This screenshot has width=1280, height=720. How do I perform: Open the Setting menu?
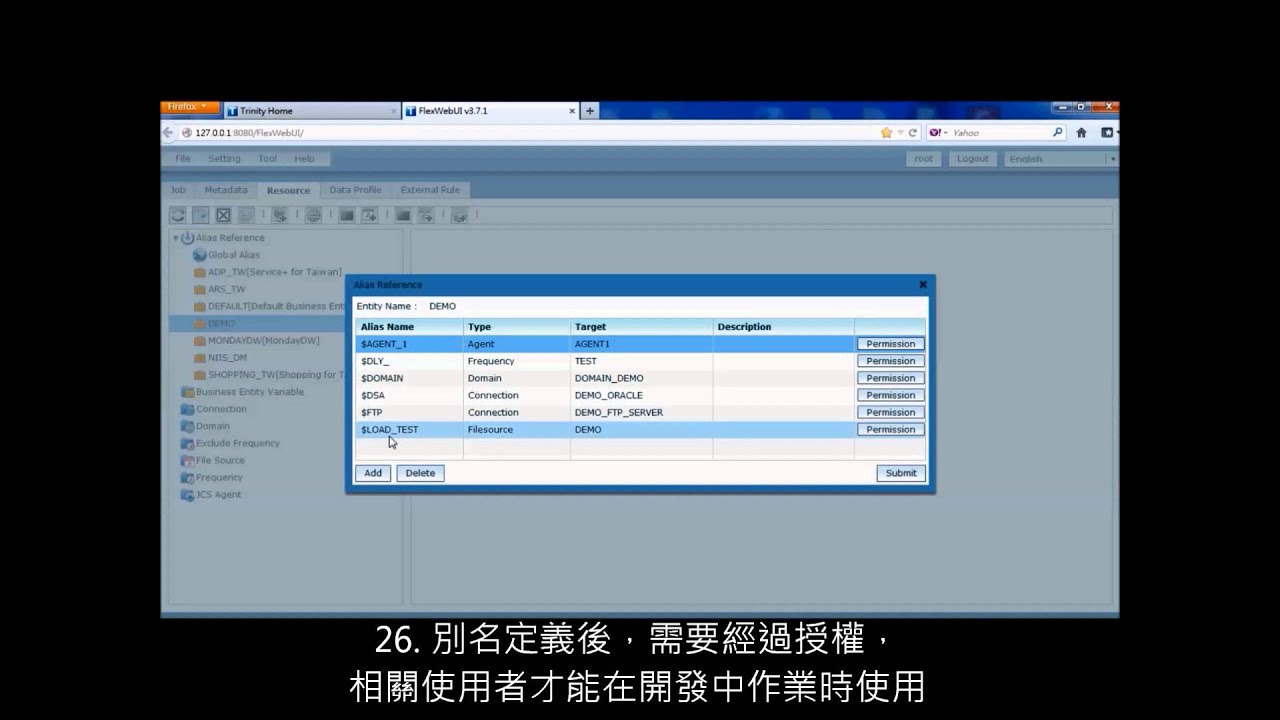point(224,159)
